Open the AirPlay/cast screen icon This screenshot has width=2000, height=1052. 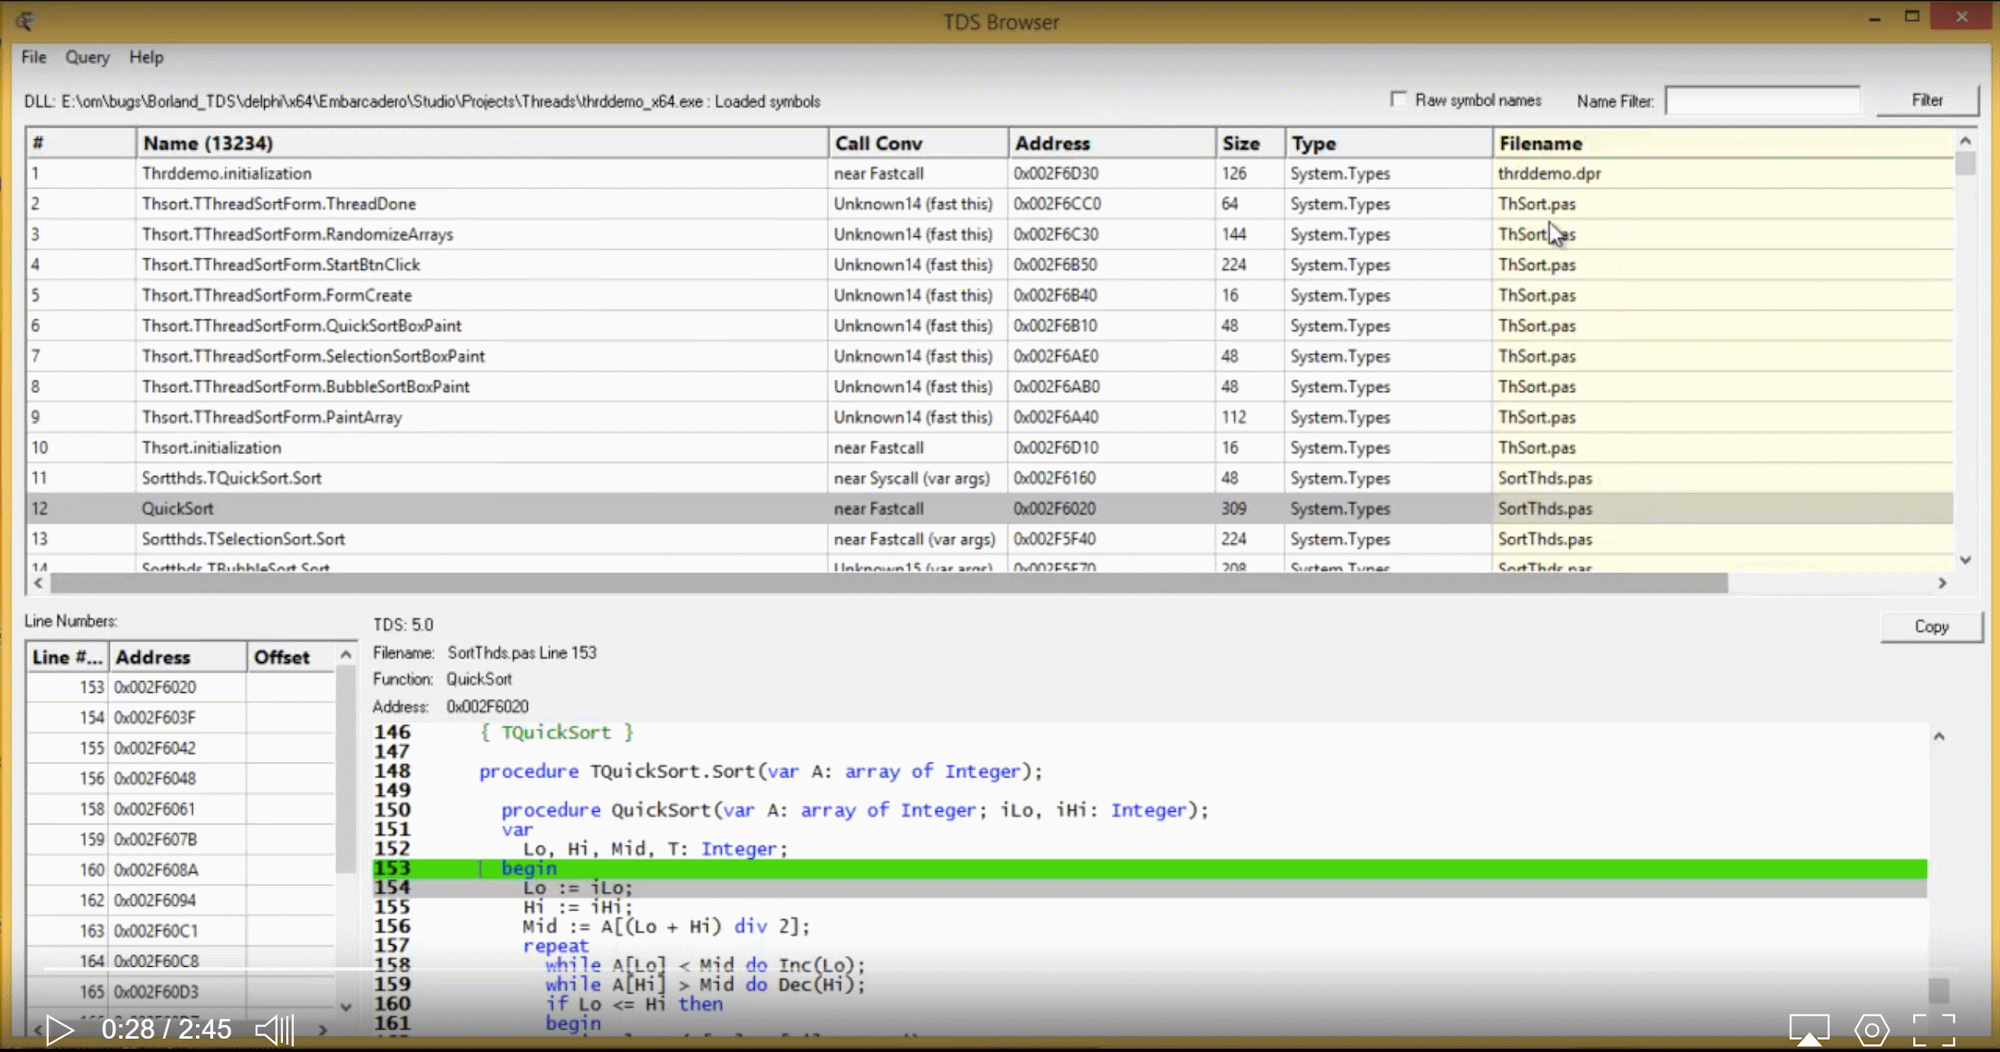tap(1809, 1029)
